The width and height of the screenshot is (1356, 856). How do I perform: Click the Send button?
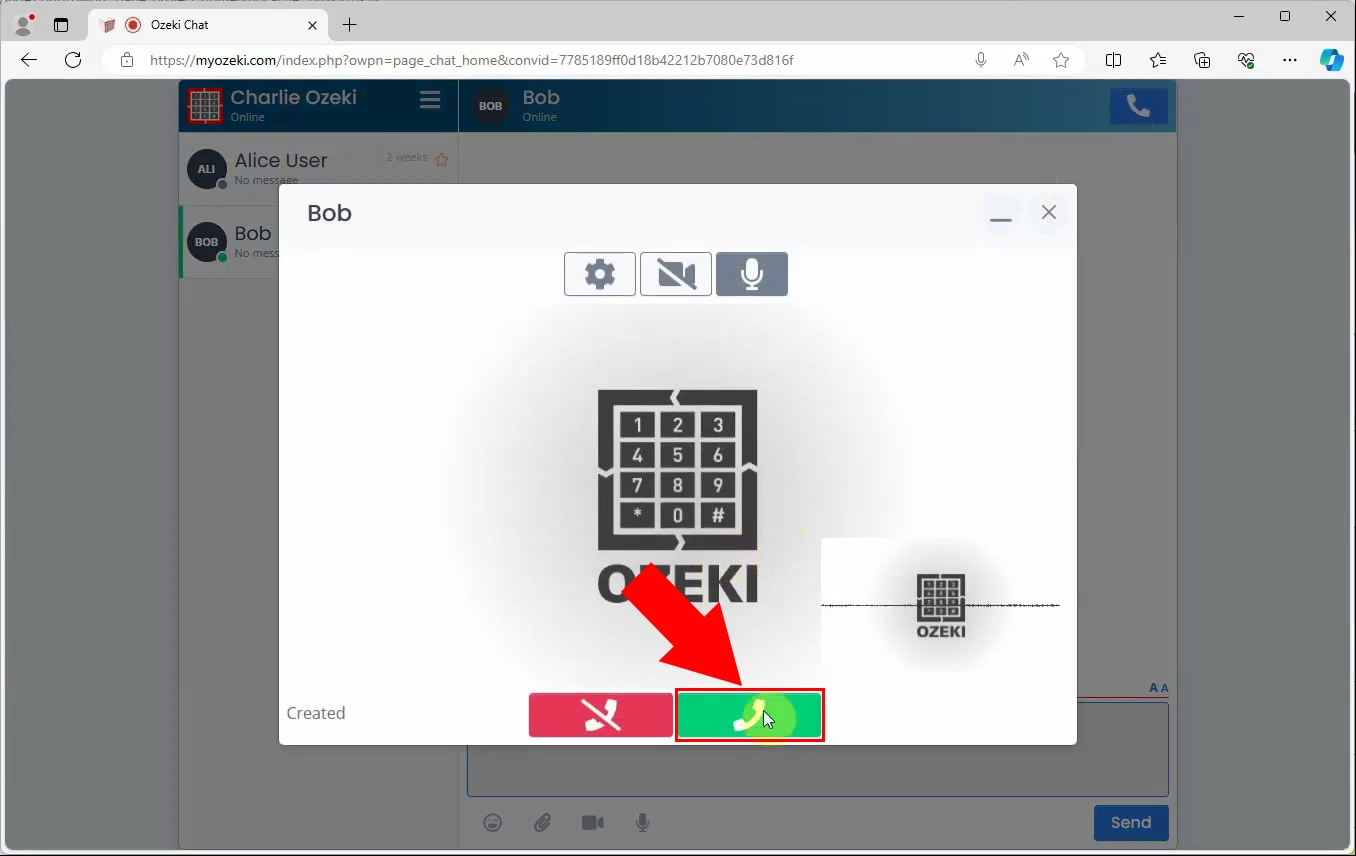[x=1131, y=823]
